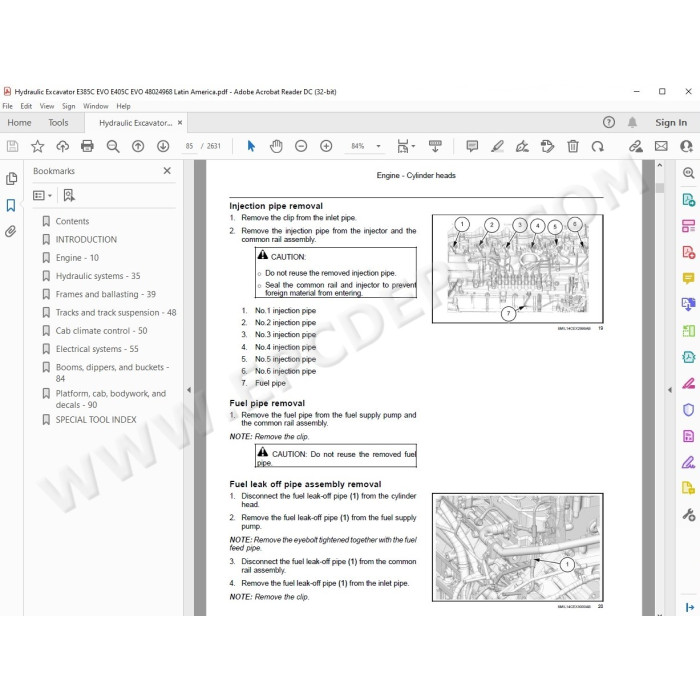This screenshot has width=700, height=700.
Task: Open the Help menu
Action: (123, 106)
